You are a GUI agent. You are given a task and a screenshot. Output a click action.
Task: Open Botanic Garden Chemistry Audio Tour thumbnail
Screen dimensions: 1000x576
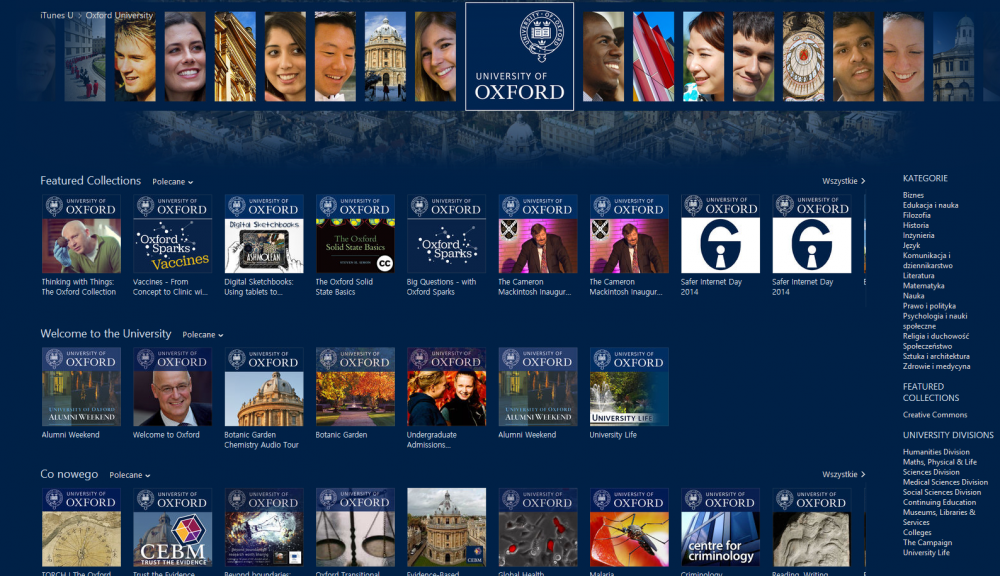point(263,387)
